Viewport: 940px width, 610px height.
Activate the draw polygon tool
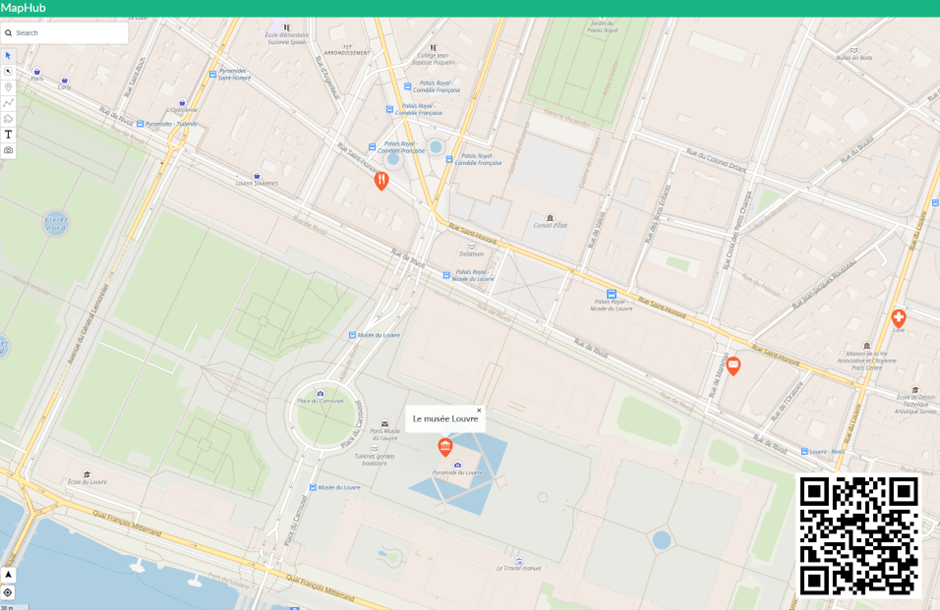coord(8,118)
